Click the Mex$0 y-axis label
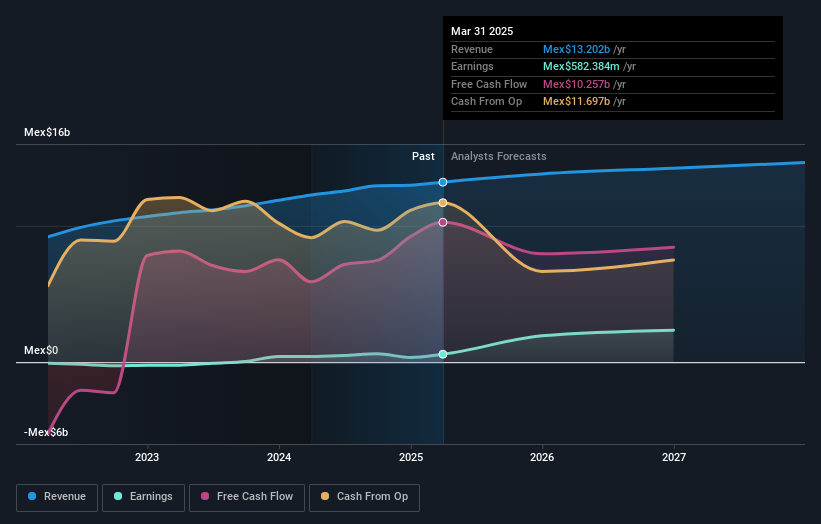821x524 pixels. (41, 350)
